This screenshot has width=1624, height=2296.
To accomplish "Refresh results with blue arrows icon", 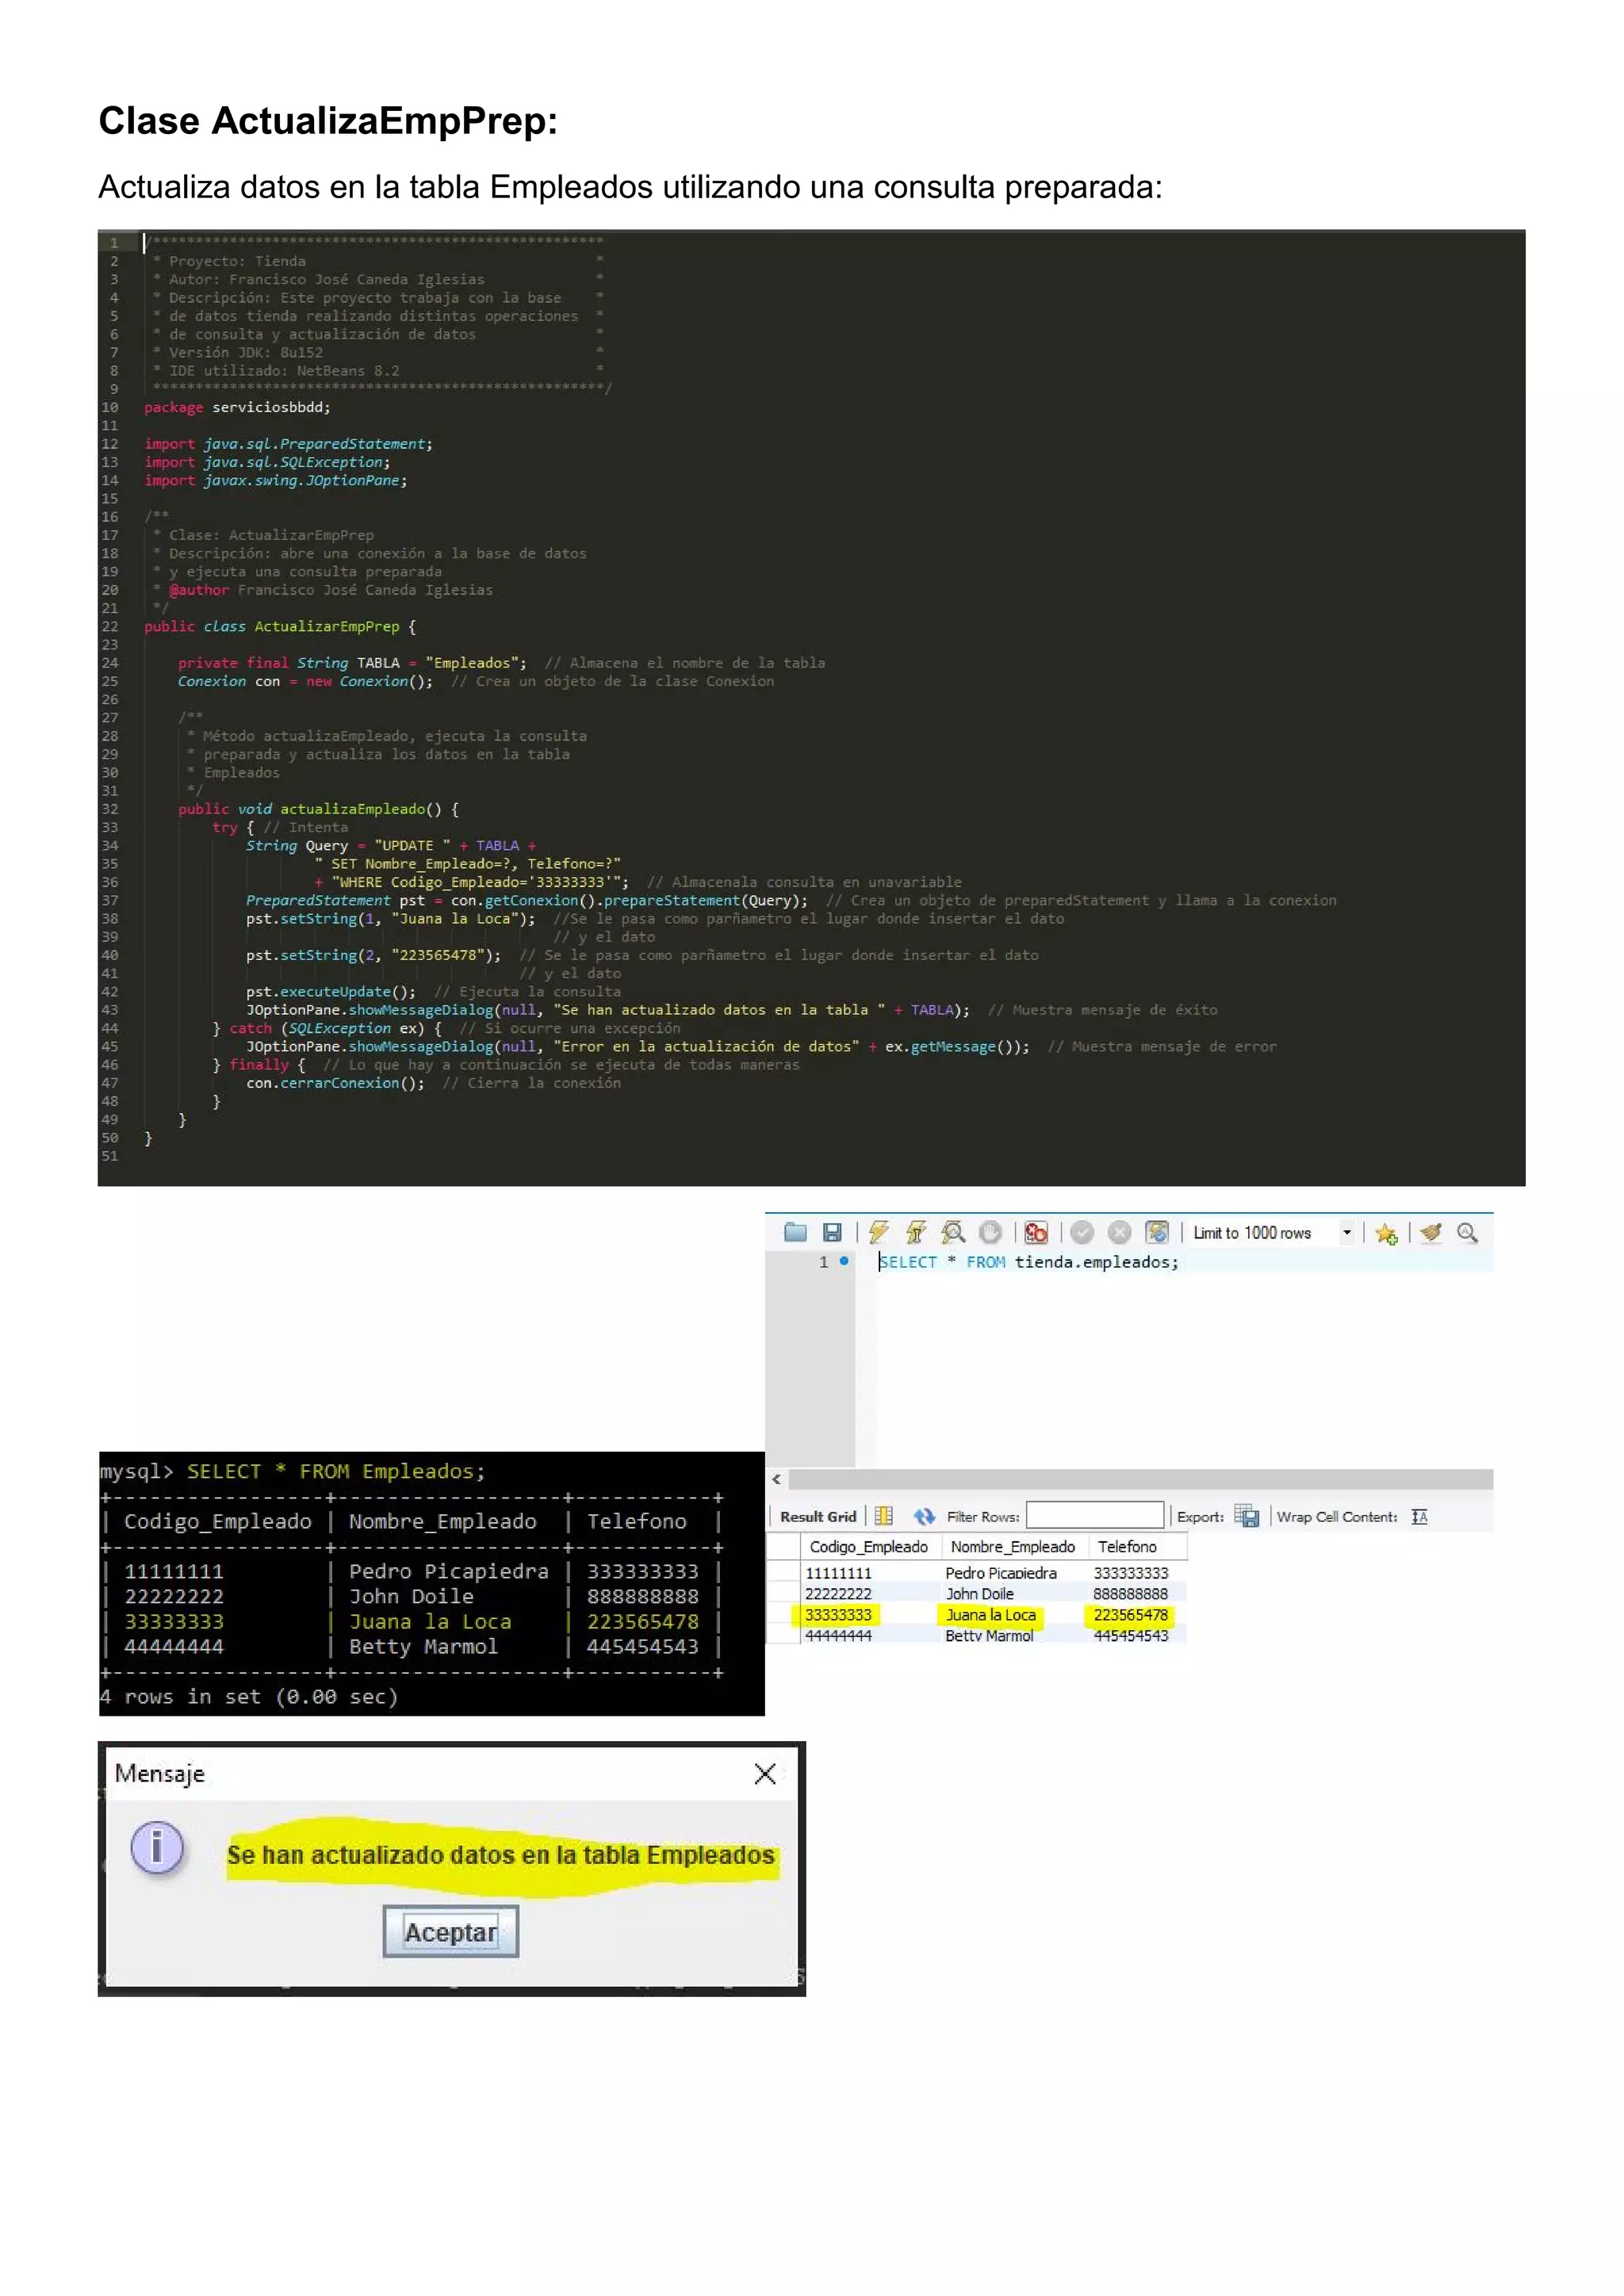I will coord(924,1516).
